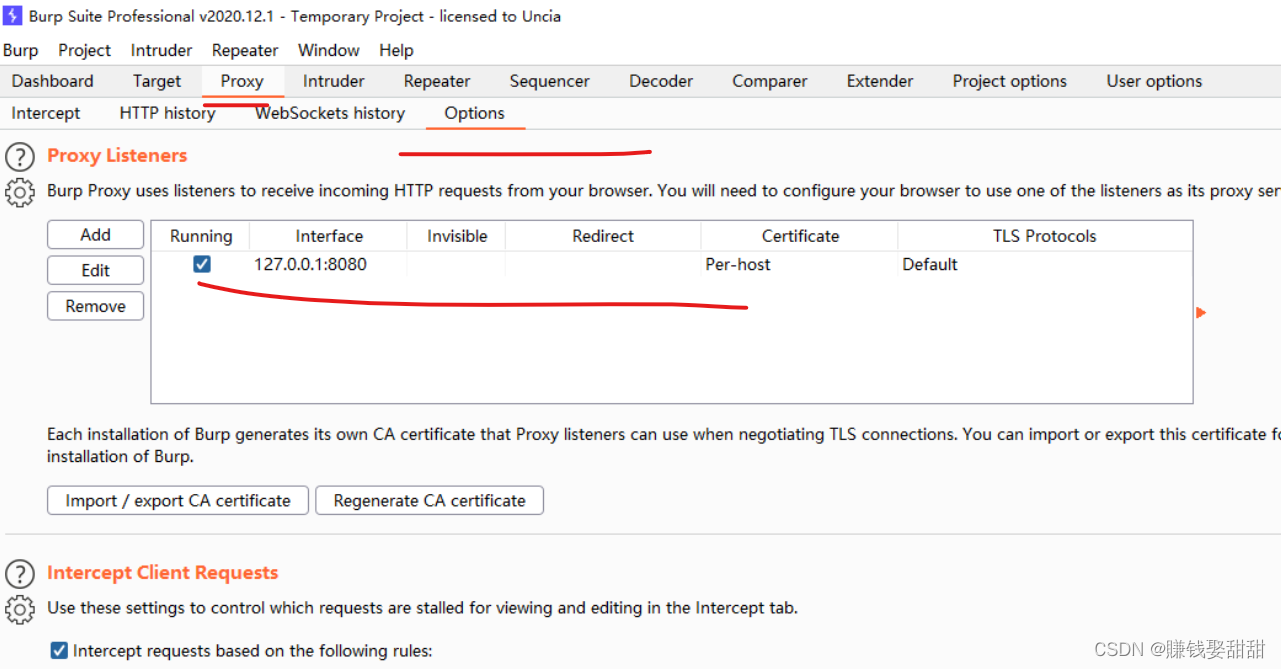
Task: Open Proxy Listeners help question icon
Action: (20, 156)
